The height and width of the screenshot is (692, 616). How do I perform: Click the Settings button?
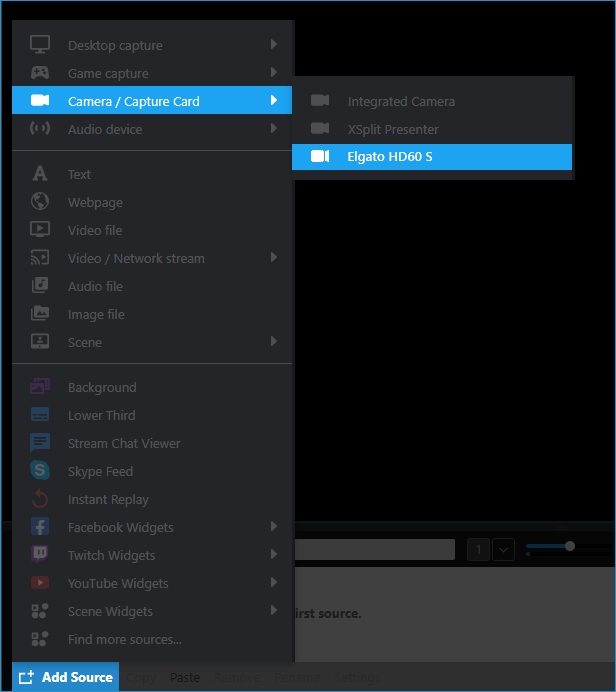(357, 677)
